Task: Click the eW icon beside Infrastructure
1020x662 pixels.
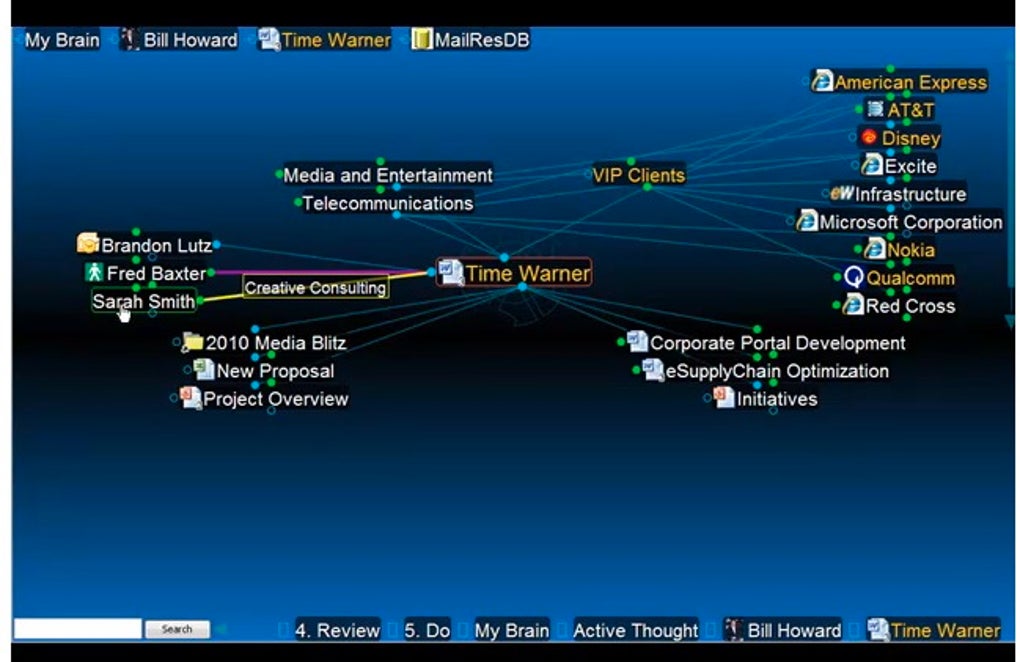Action: point(842,193)
